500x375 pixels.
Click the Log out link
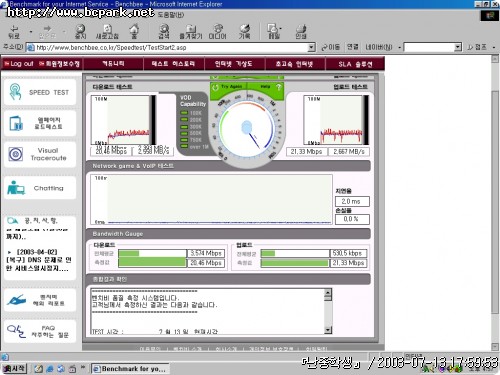click(19, 63)
